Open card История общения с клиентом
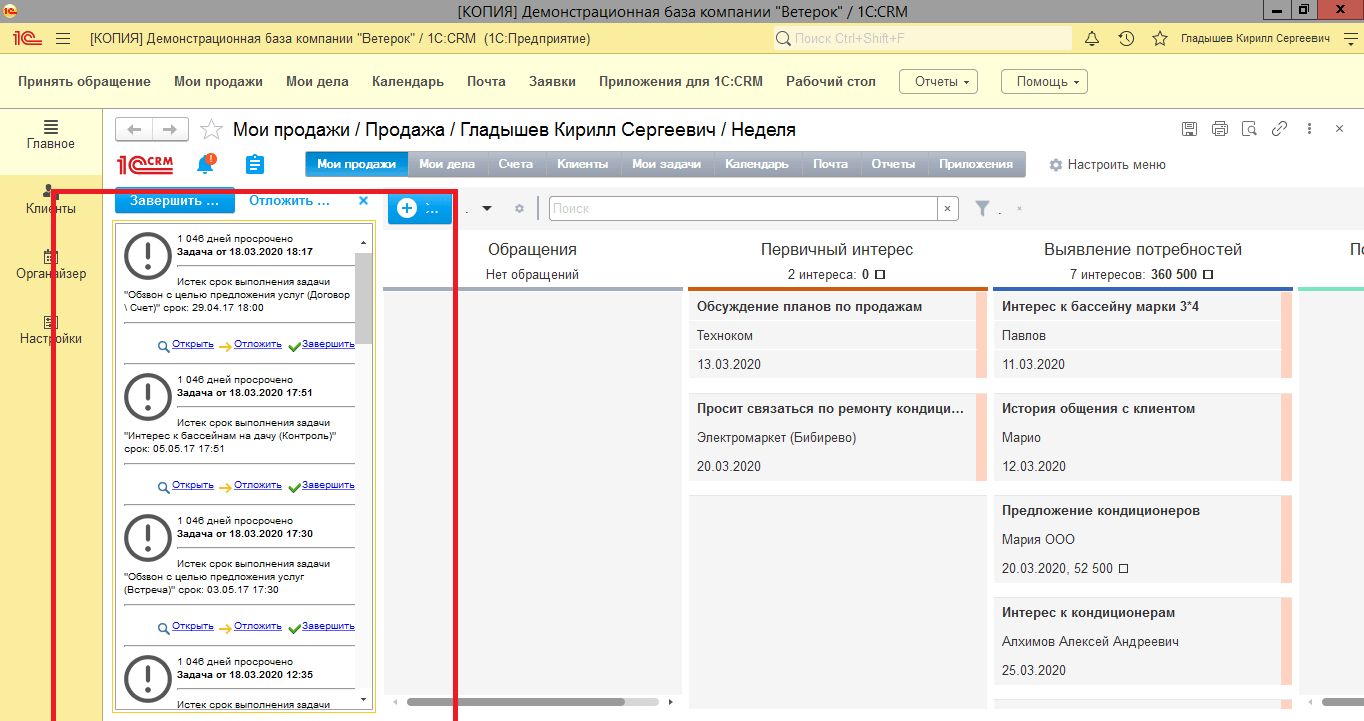 click(1142, 438)
